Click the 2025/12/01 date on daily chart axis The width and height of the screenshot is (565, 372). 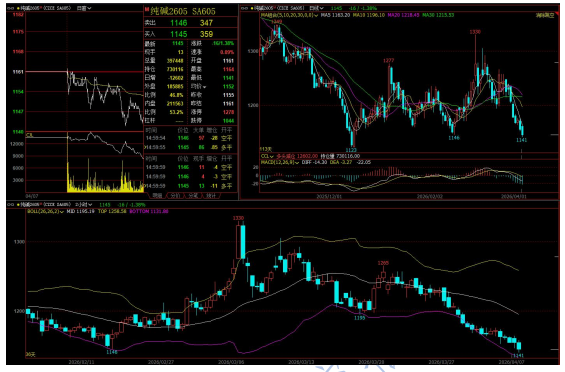329,196
